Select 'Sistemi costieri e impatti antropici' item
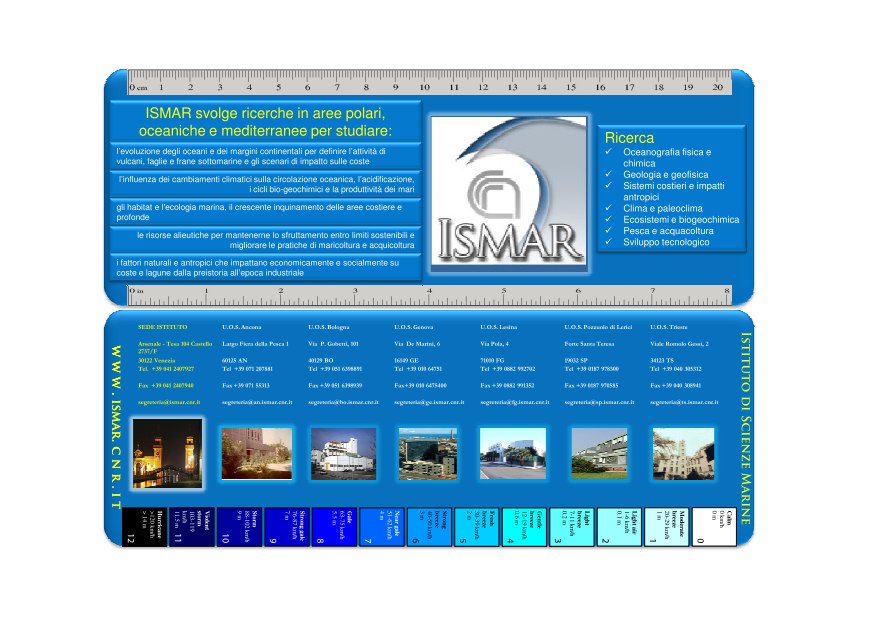The height and width of the screenshot is (620, 877). pyautogui.click(x=673, y=191)
